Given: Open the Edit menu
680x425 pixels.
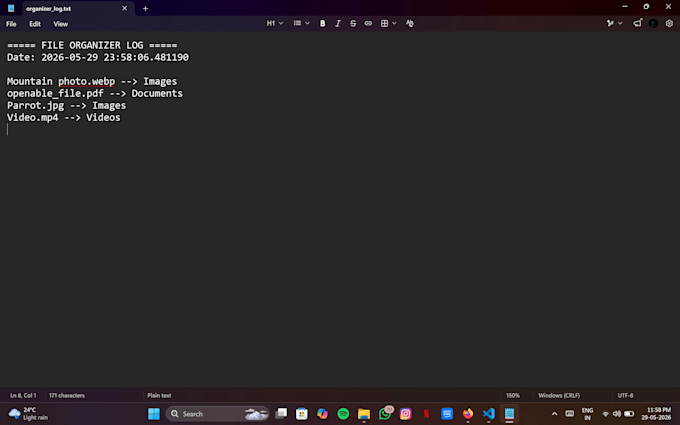Looking at the screenshot, I should point(35,24).
